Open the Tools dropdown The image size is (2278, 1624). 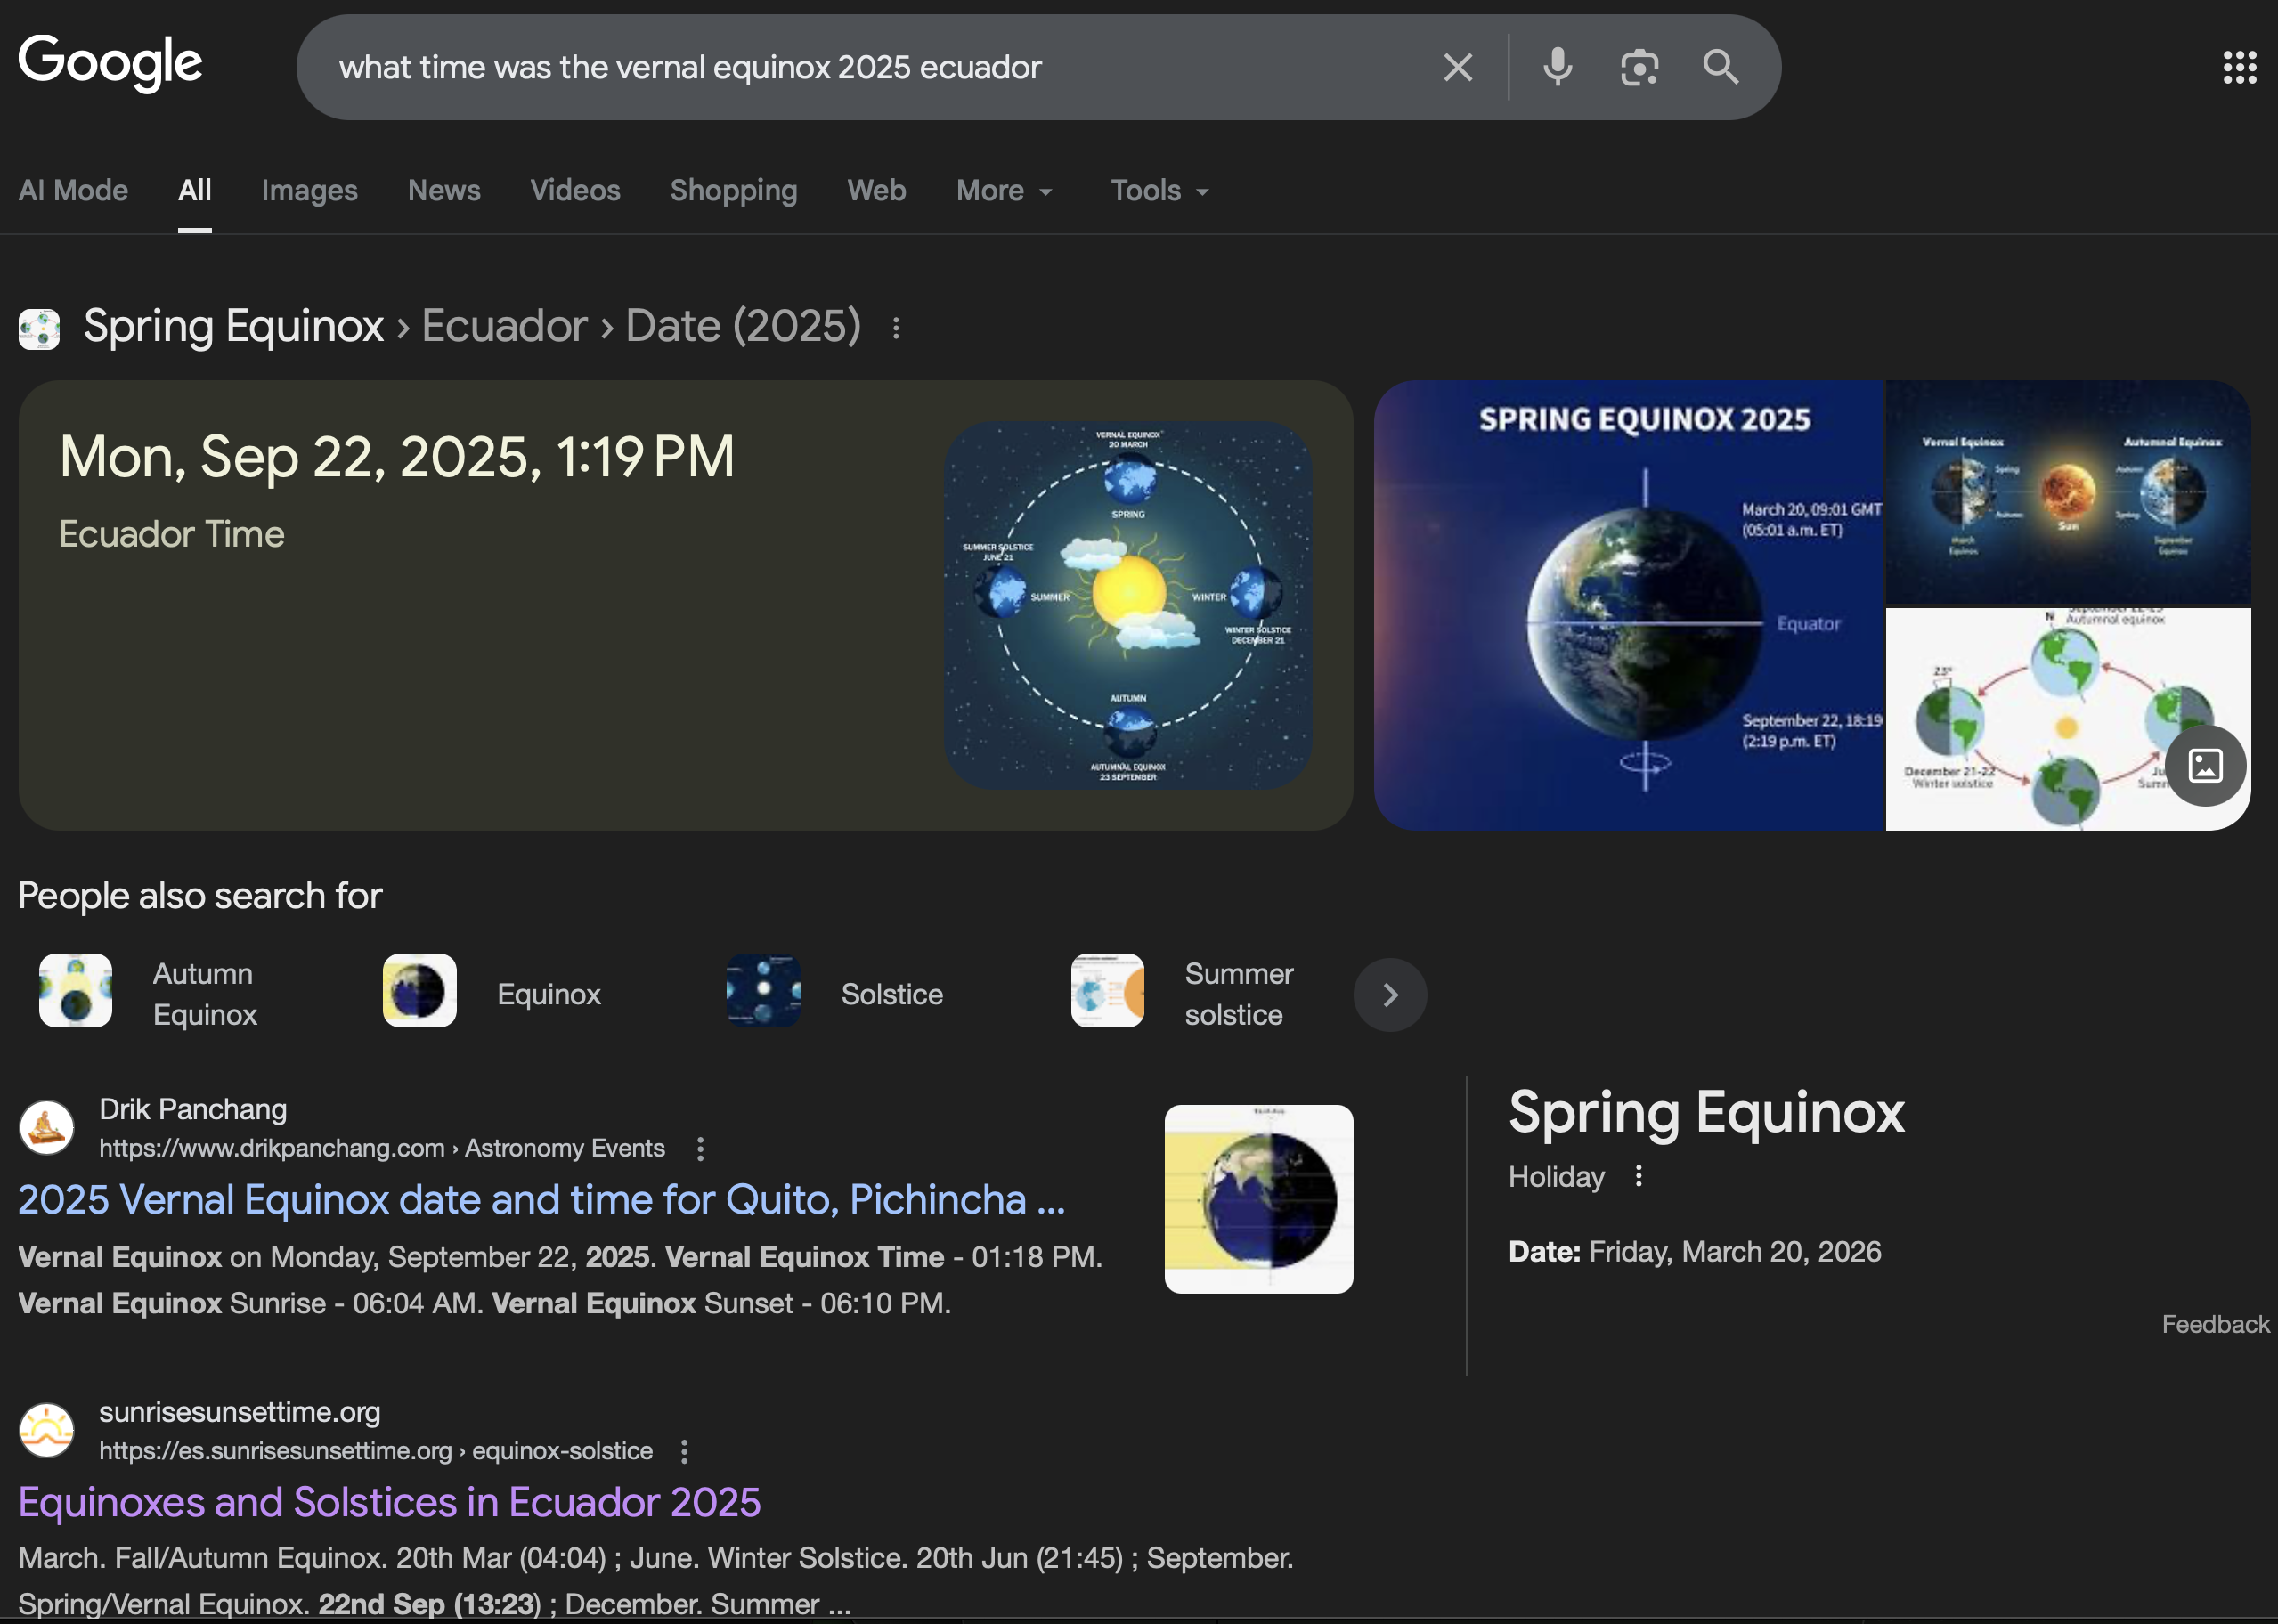tap(1159, 190)
